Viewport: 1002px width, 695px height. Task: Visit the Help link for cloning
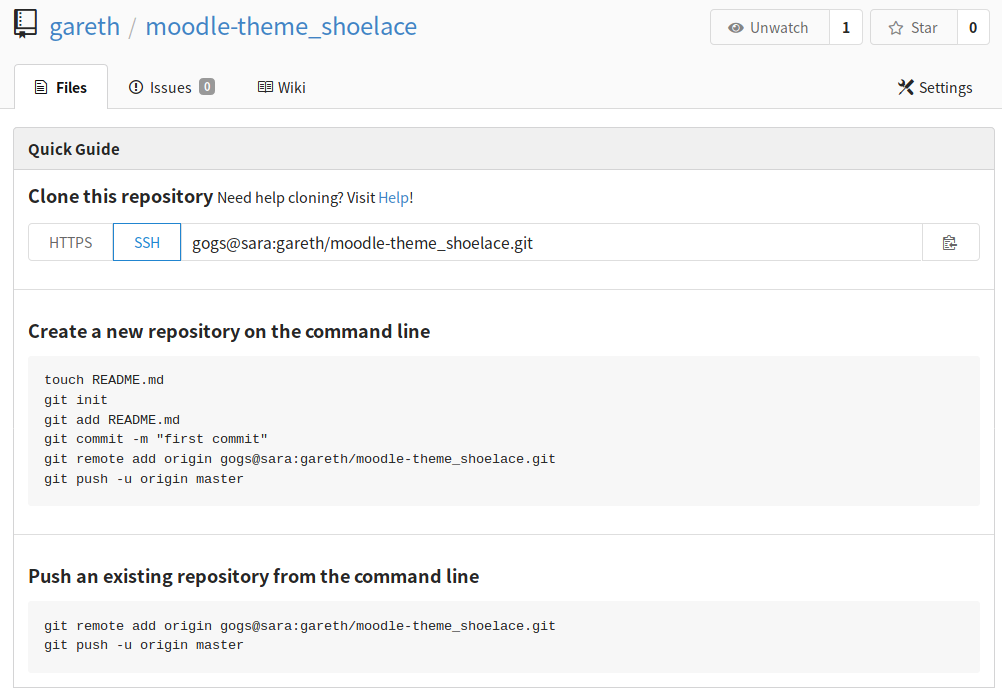pyautogui.click(x=394, y=198)
